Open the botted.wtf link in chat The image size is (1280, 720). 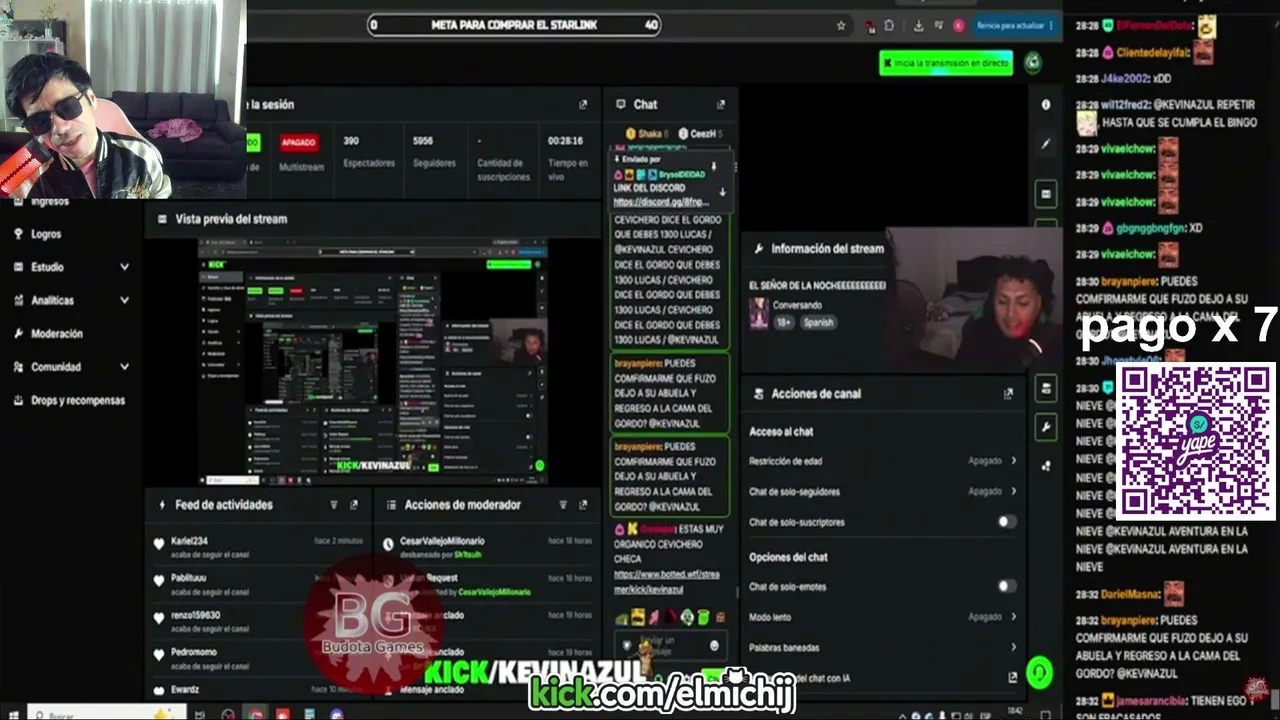point(666,582)
